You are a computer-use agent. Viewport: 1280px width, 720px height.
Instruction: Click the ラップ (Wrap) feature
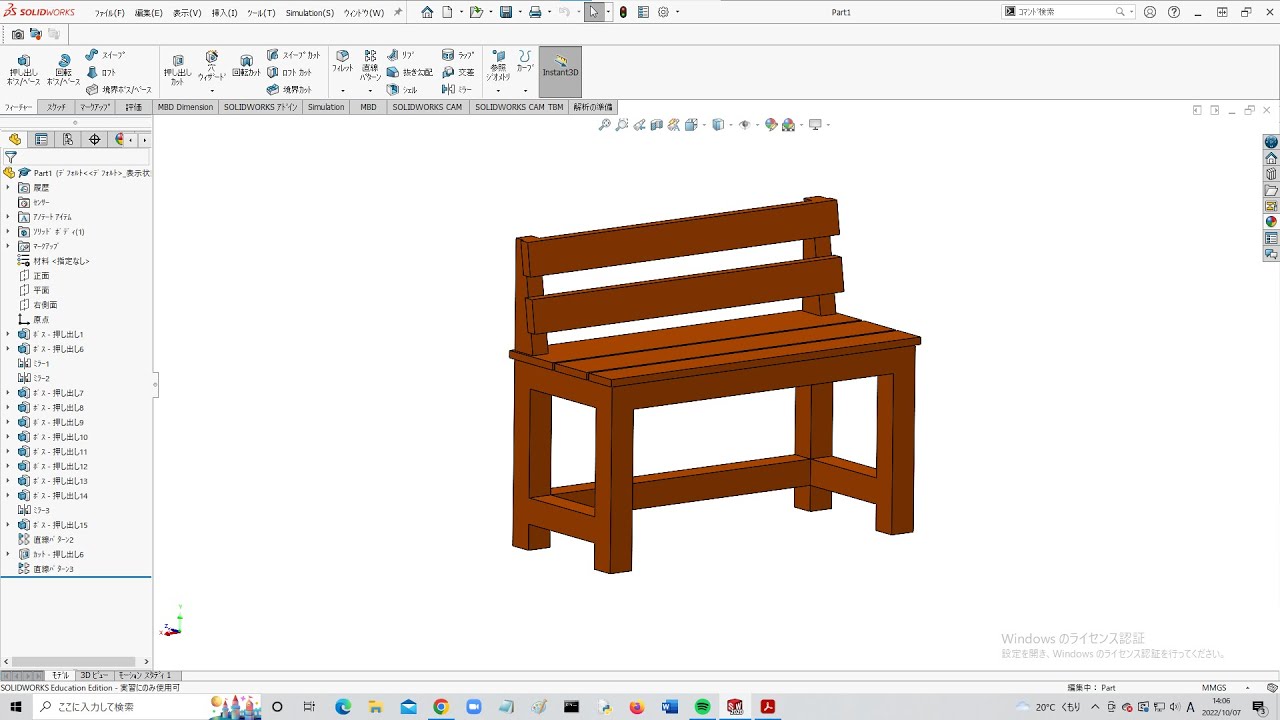tap(458, 56)
